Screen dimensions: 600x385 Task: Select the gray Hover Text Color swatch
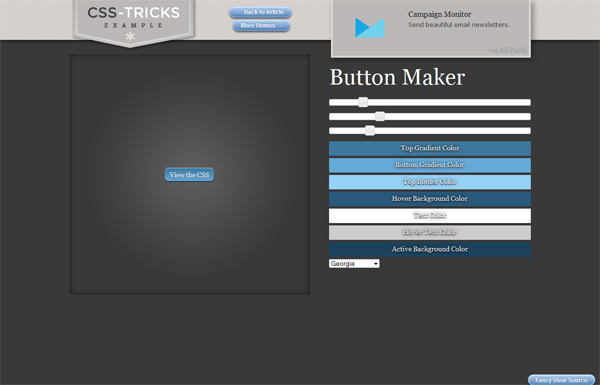pos(430,233)
